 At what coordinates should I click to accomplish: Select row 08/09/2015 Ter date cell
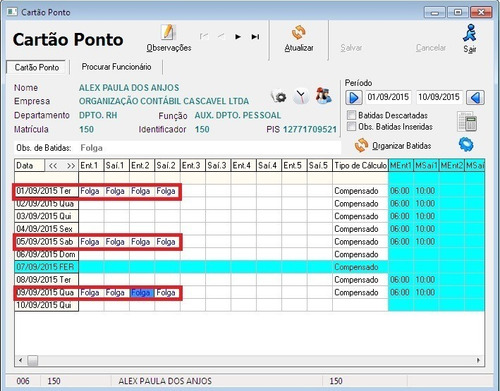pyautogui.click(x=46, y=280)
